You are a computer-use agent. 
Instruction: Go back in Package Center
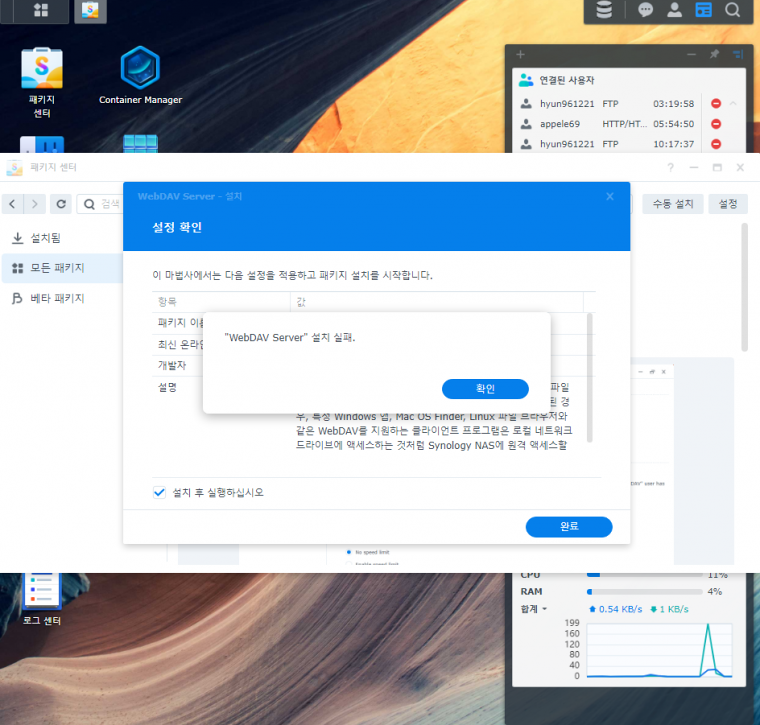[x=12, y=204]
